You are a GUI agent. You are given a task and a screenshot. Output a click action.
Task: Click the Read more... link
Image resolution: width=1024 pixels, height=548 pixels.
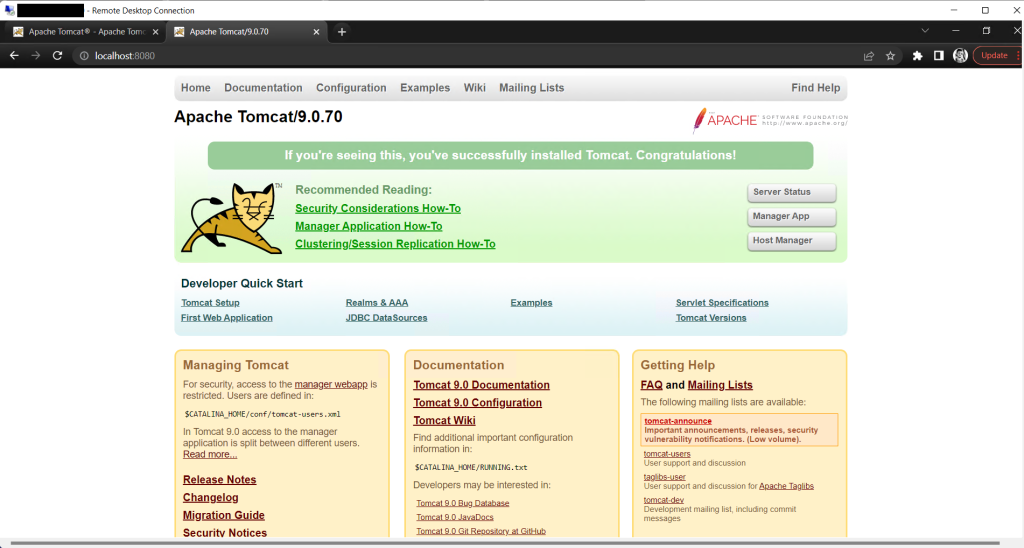tap(210, 454)
